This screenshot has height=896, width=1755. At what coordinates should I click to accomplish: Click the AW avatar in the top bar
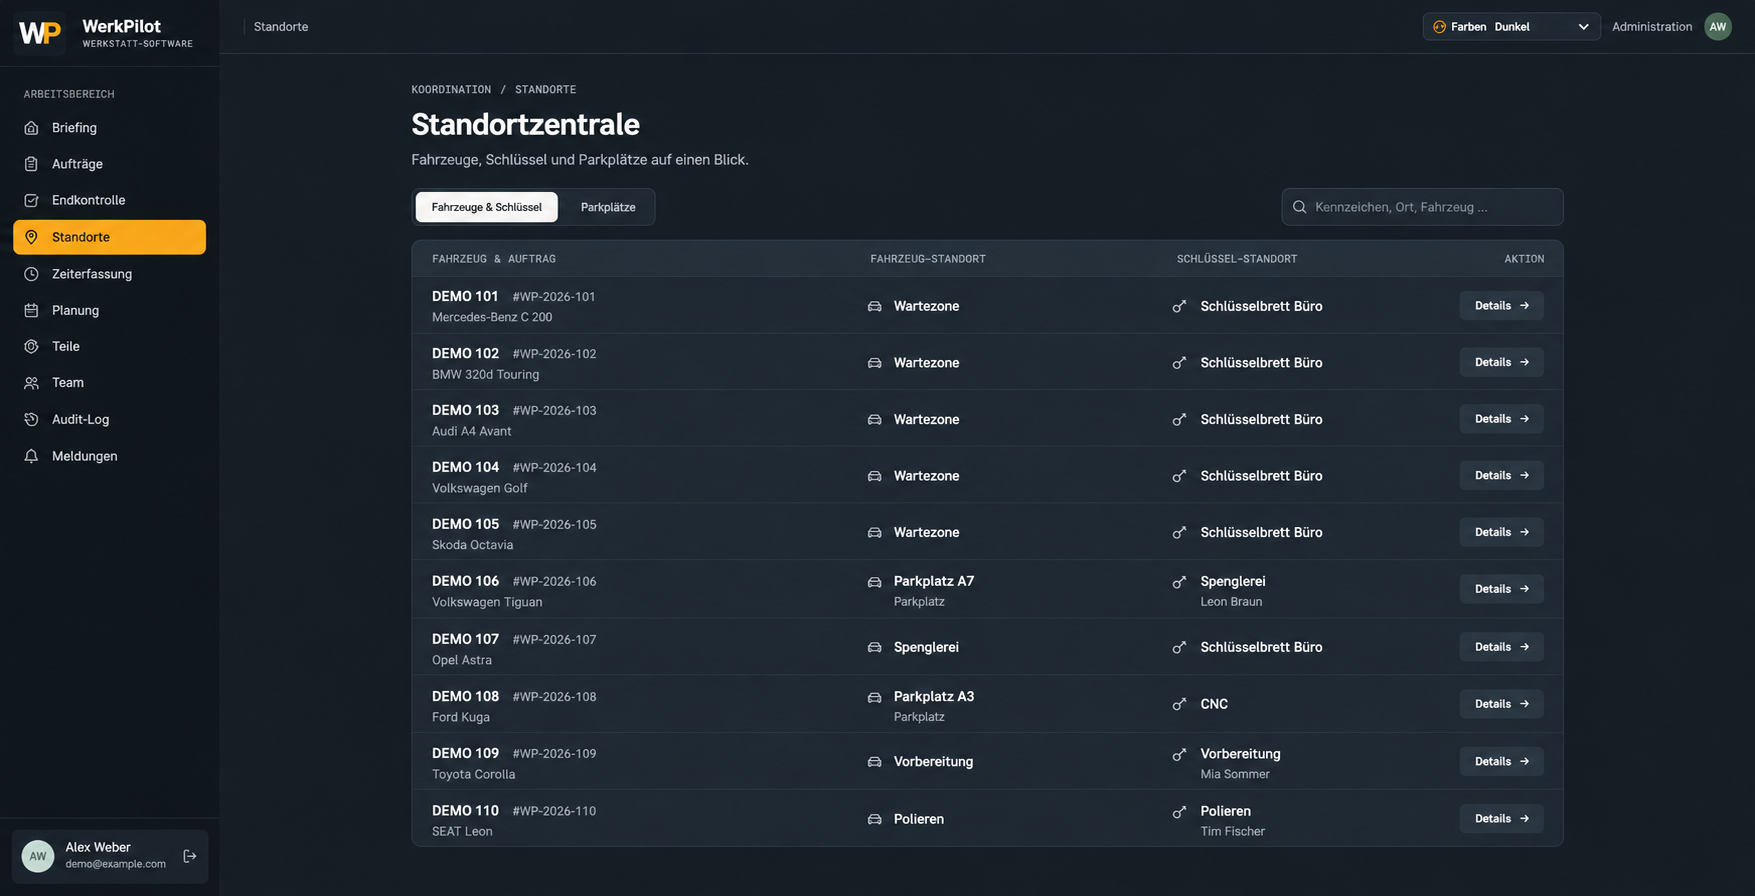tap(1718, 27)
